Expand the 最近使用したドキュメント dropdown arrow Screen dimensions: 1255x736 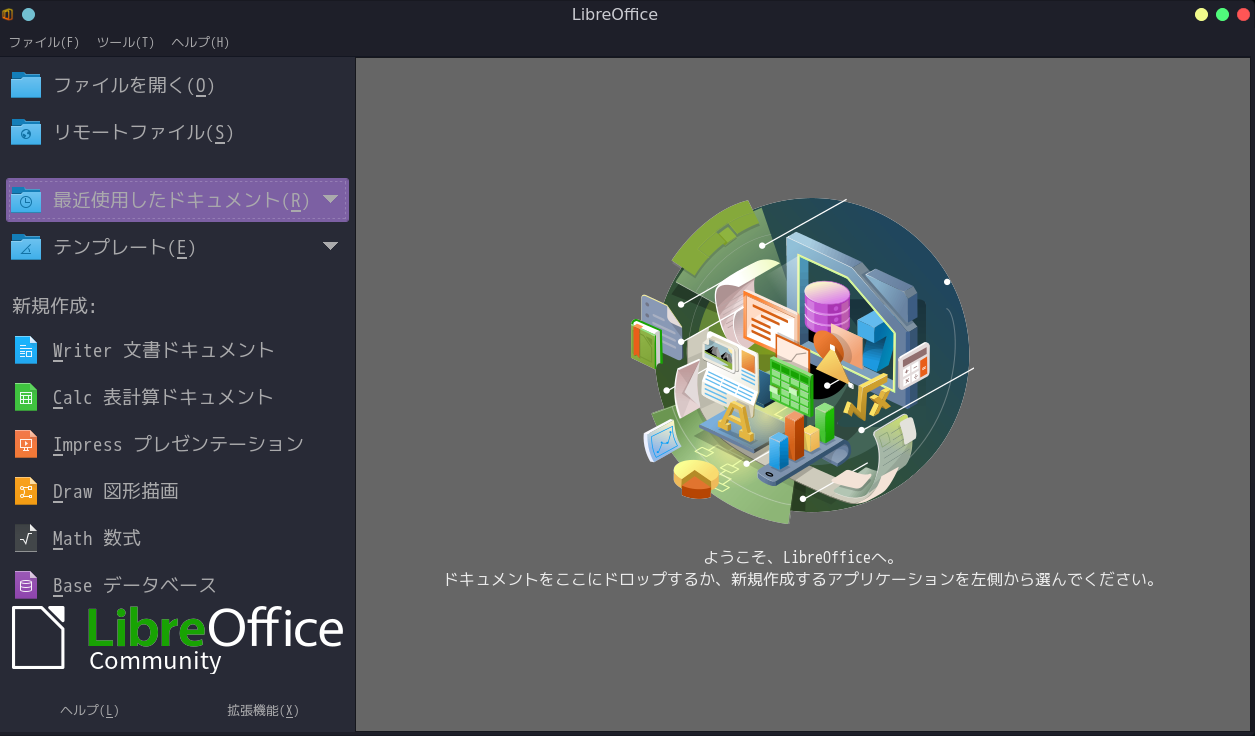[330, 199]
